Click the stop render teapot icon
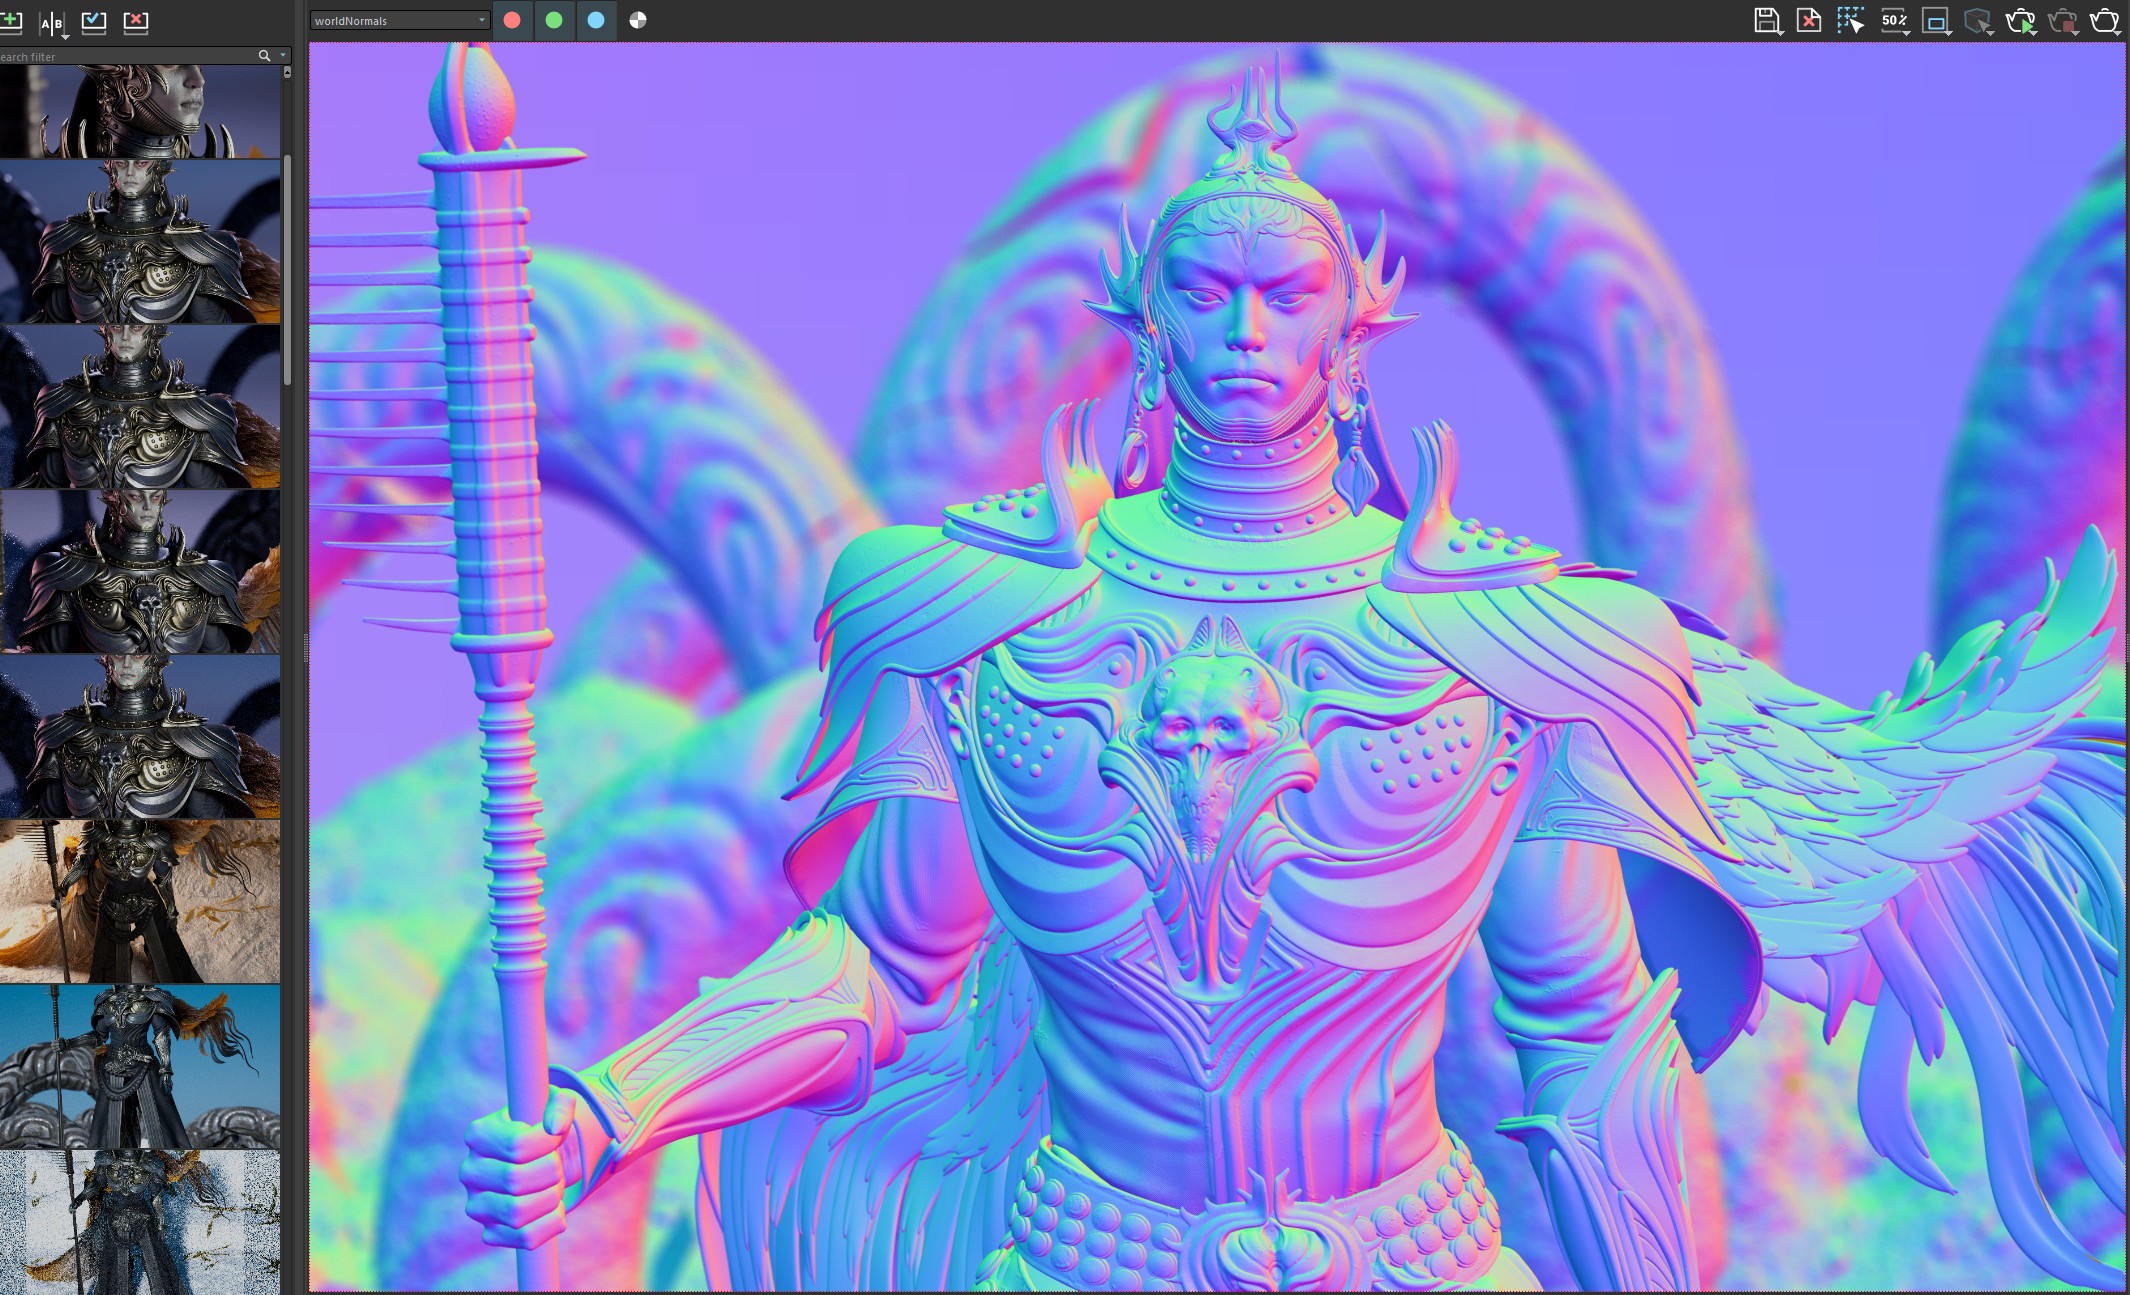 point(2062,21)
